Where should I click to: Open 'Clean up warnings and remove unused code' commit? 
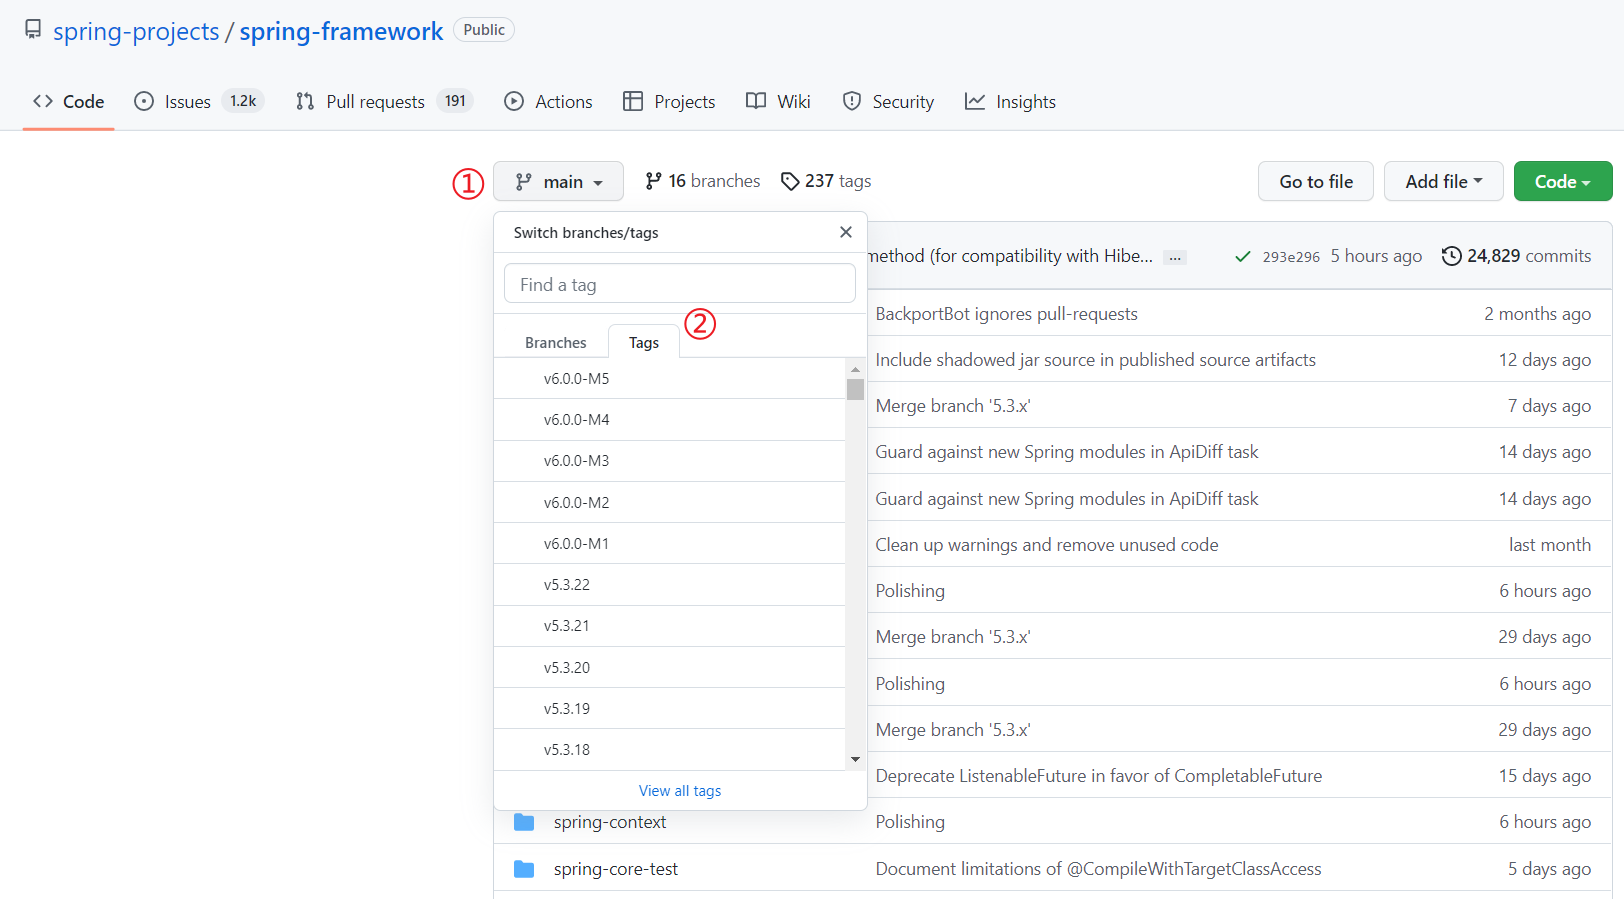pos(1047,545)
